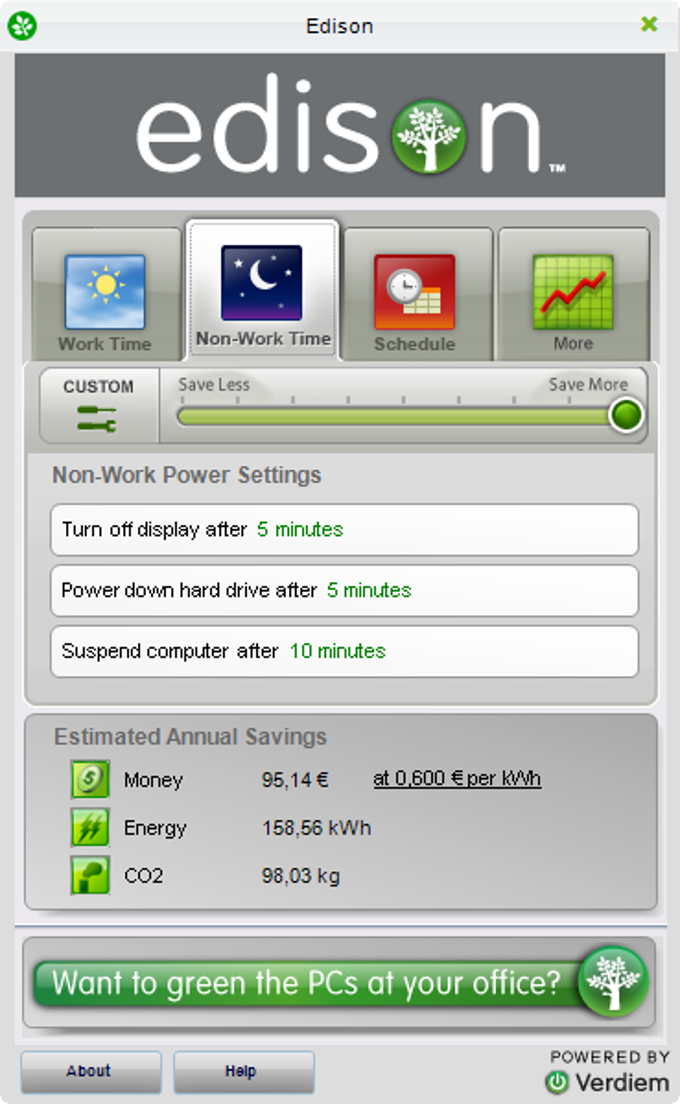This screenshot has width=680, height=1104.
Task: Click the Energy lightning icon
Action: (90, 827)
